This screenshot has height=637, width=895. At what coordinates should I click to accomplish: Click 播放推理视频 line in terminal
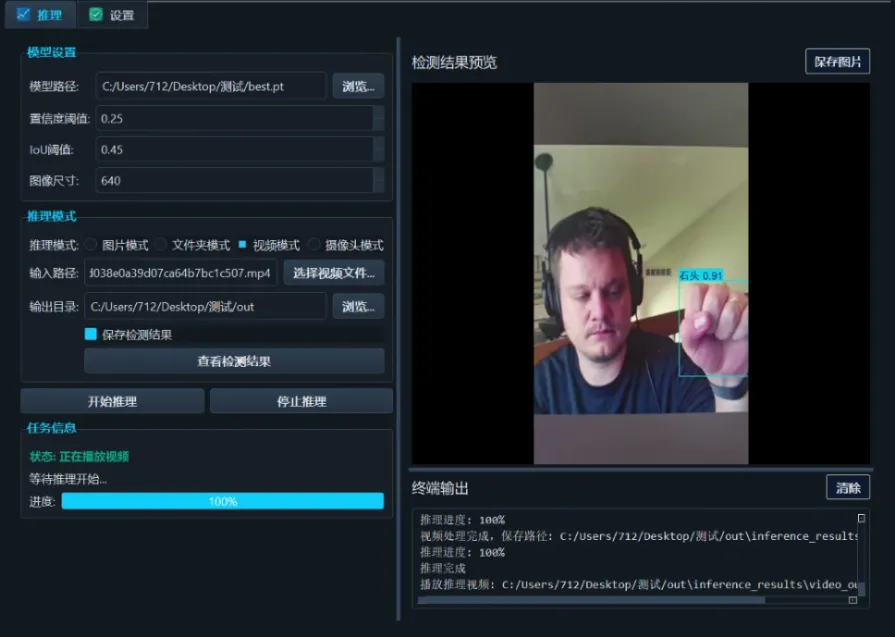[639, 584]
